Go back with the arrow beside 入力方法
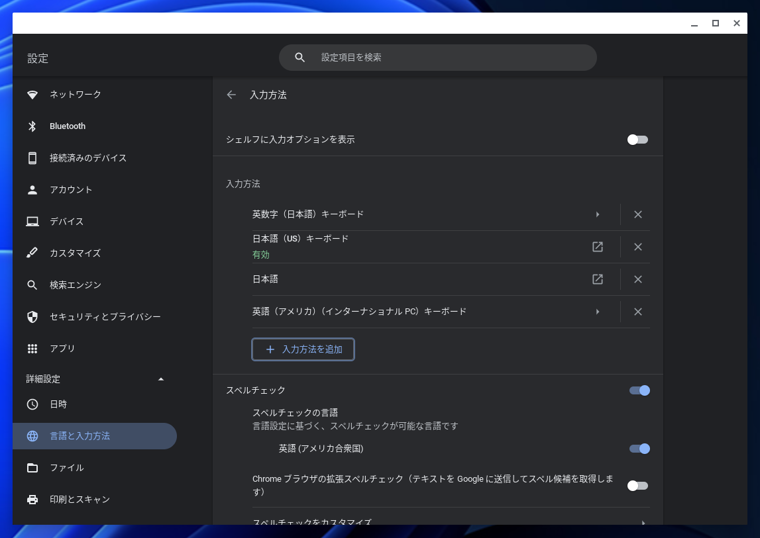Screen dimensions: 760x538 click(x=231, y=95)
